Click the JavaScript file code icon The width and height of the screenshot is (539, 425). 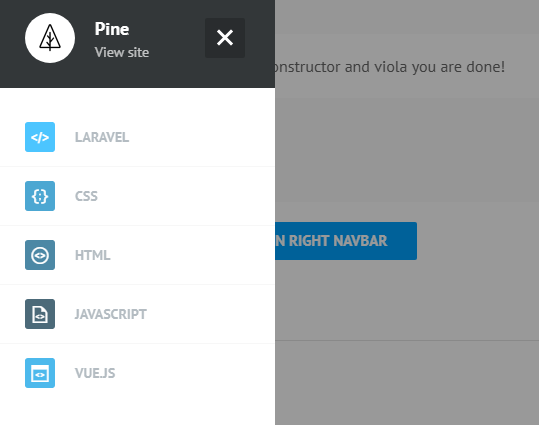[x=40, y=314]
